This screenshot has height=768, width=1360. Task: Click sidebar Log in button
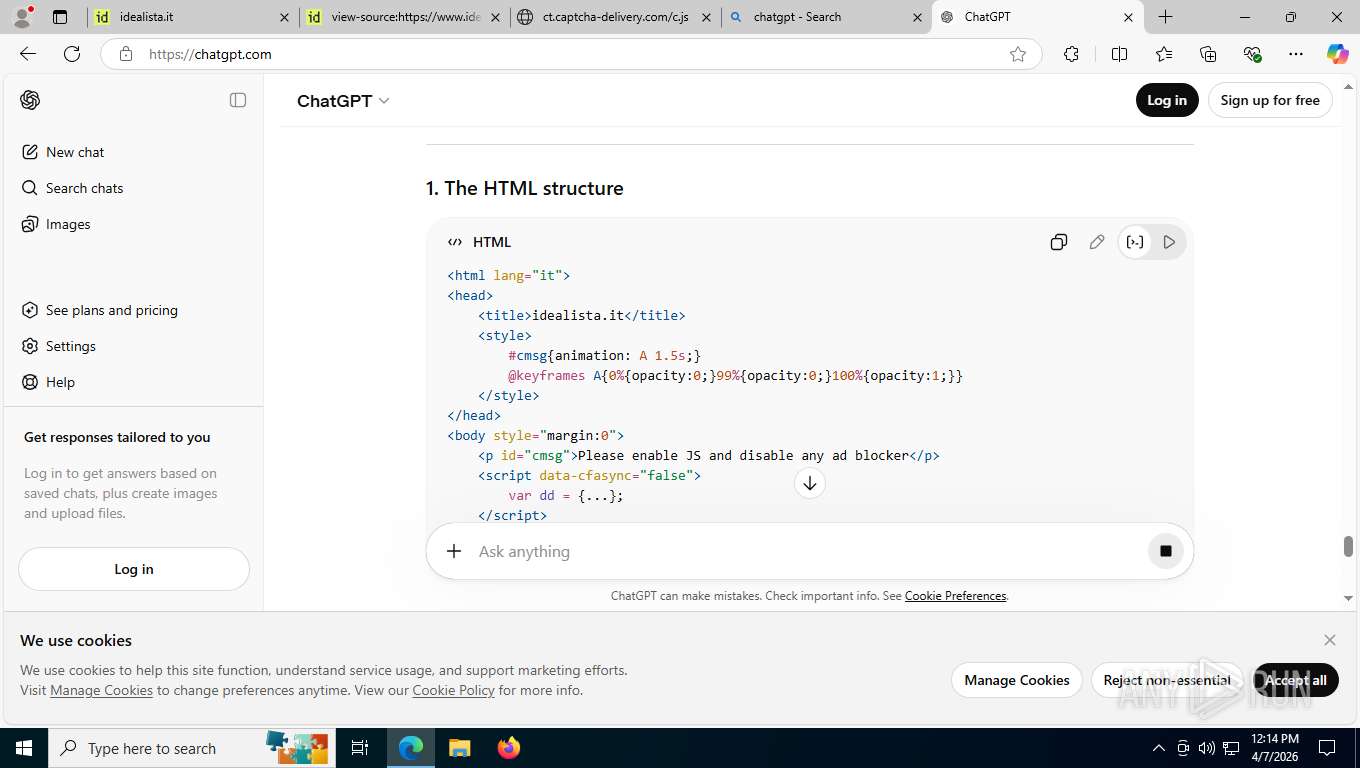click(134, 569)
